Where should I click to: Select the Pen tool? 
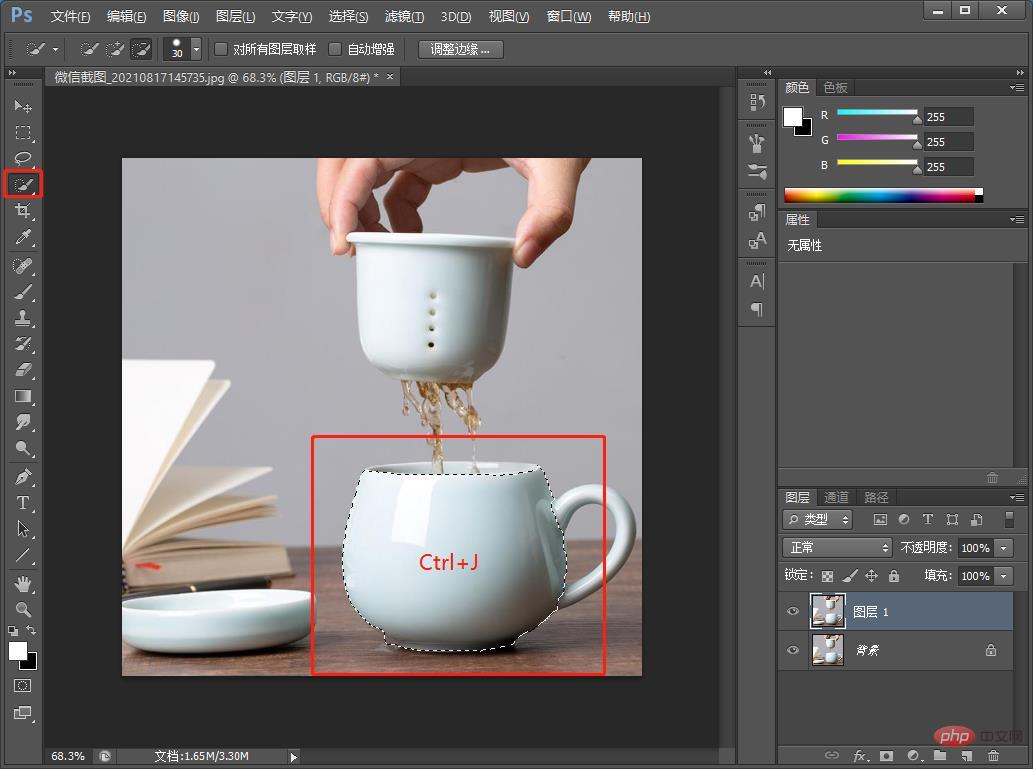pyautogui.click(x=22, y=477)
